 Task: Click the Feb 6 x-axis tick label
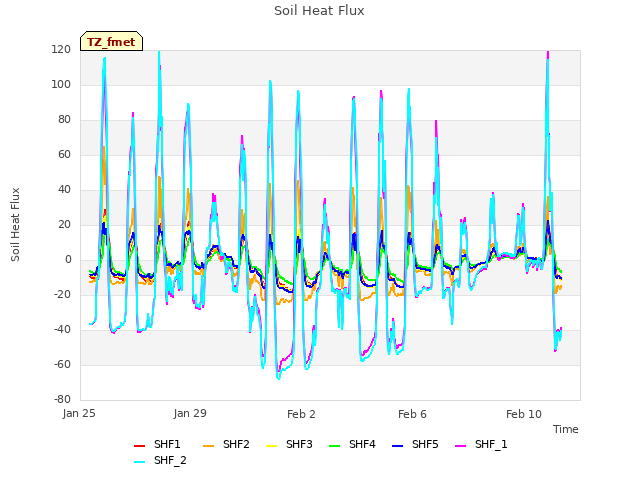(412, 415)
